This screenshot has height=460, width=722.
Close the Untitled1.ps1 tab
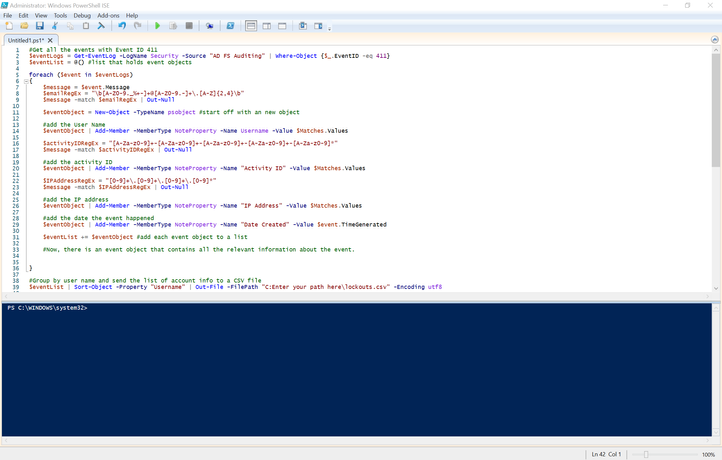pyautogui.click(x=50, y=41)
